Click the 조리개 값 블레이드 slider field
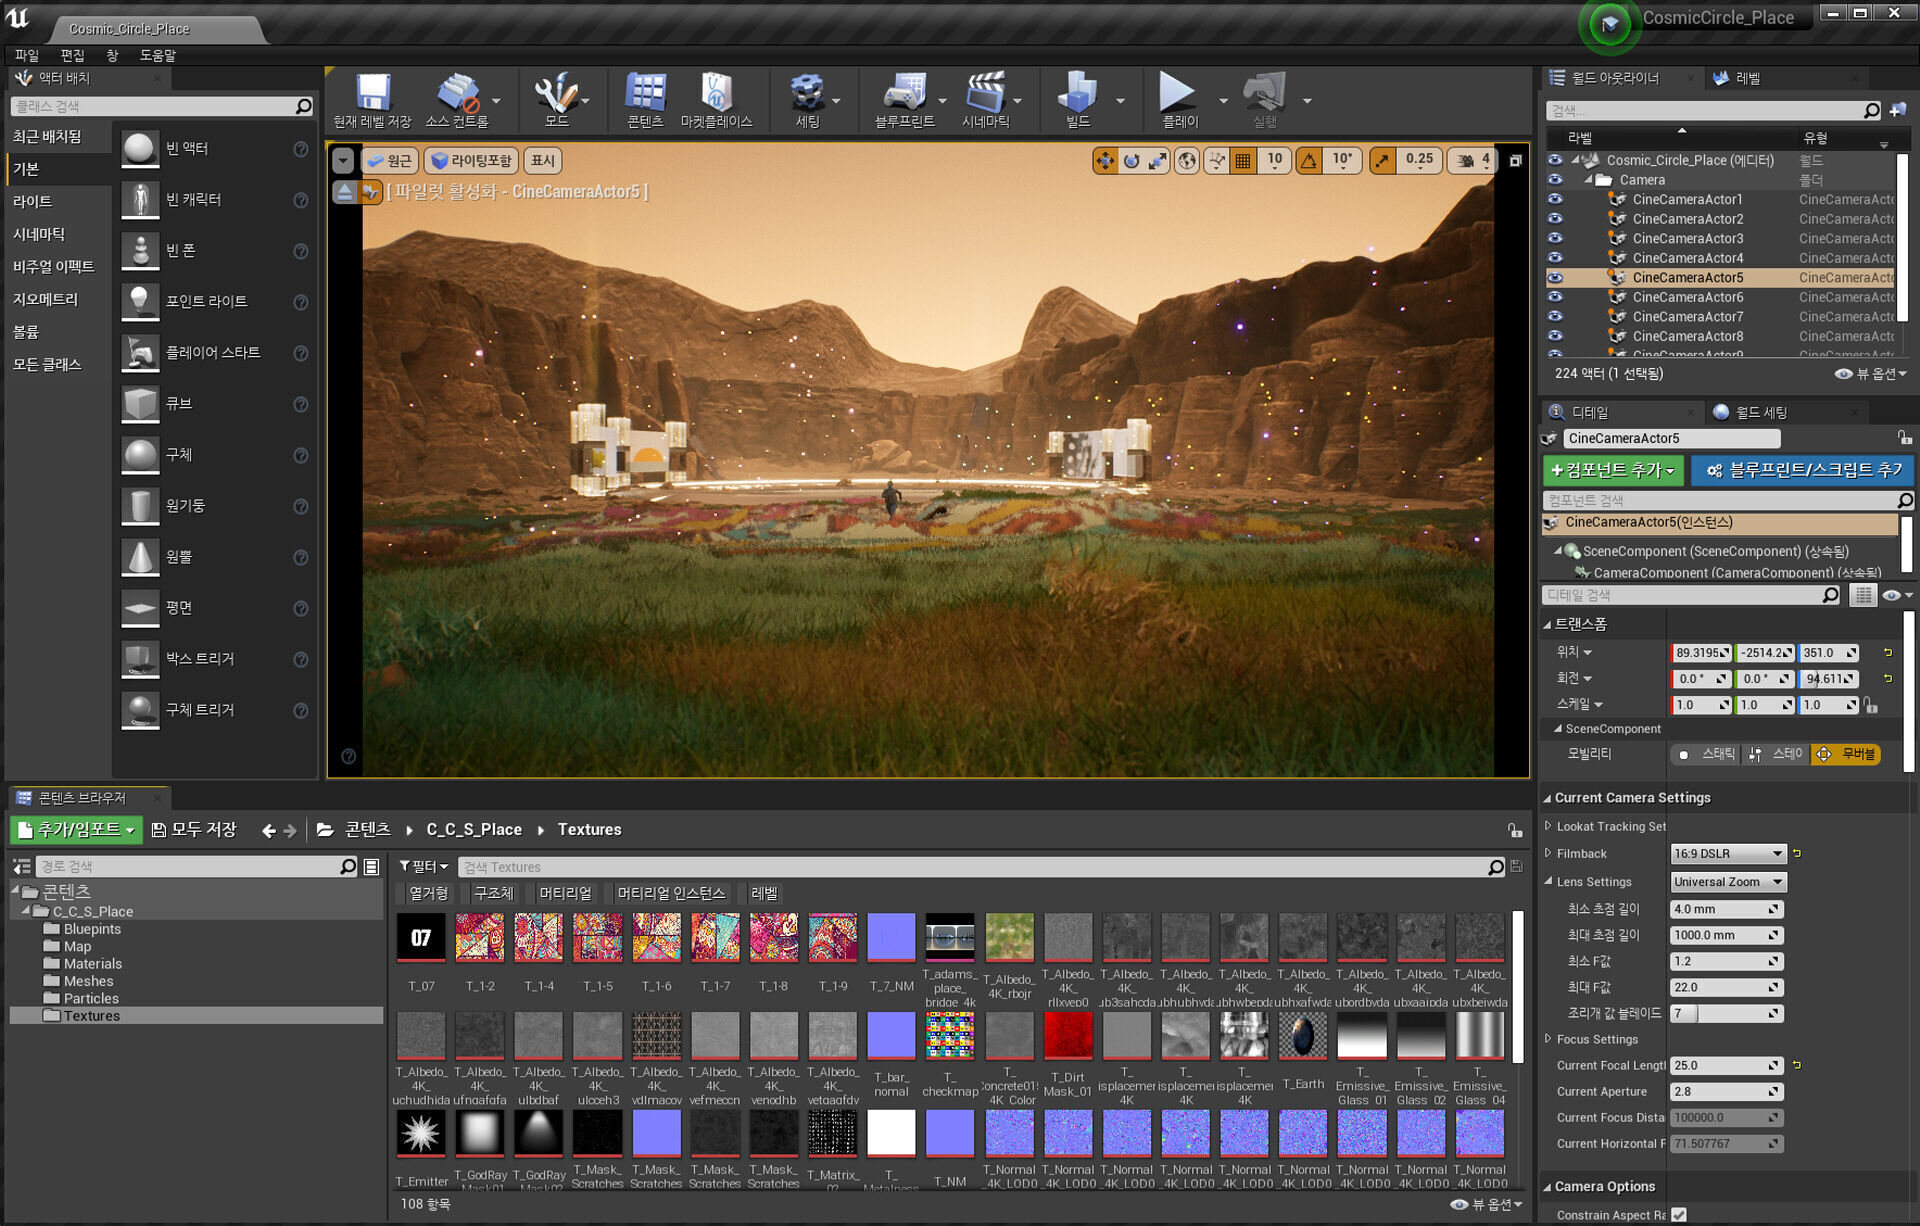1920x1226 pixels. 1725,1013
